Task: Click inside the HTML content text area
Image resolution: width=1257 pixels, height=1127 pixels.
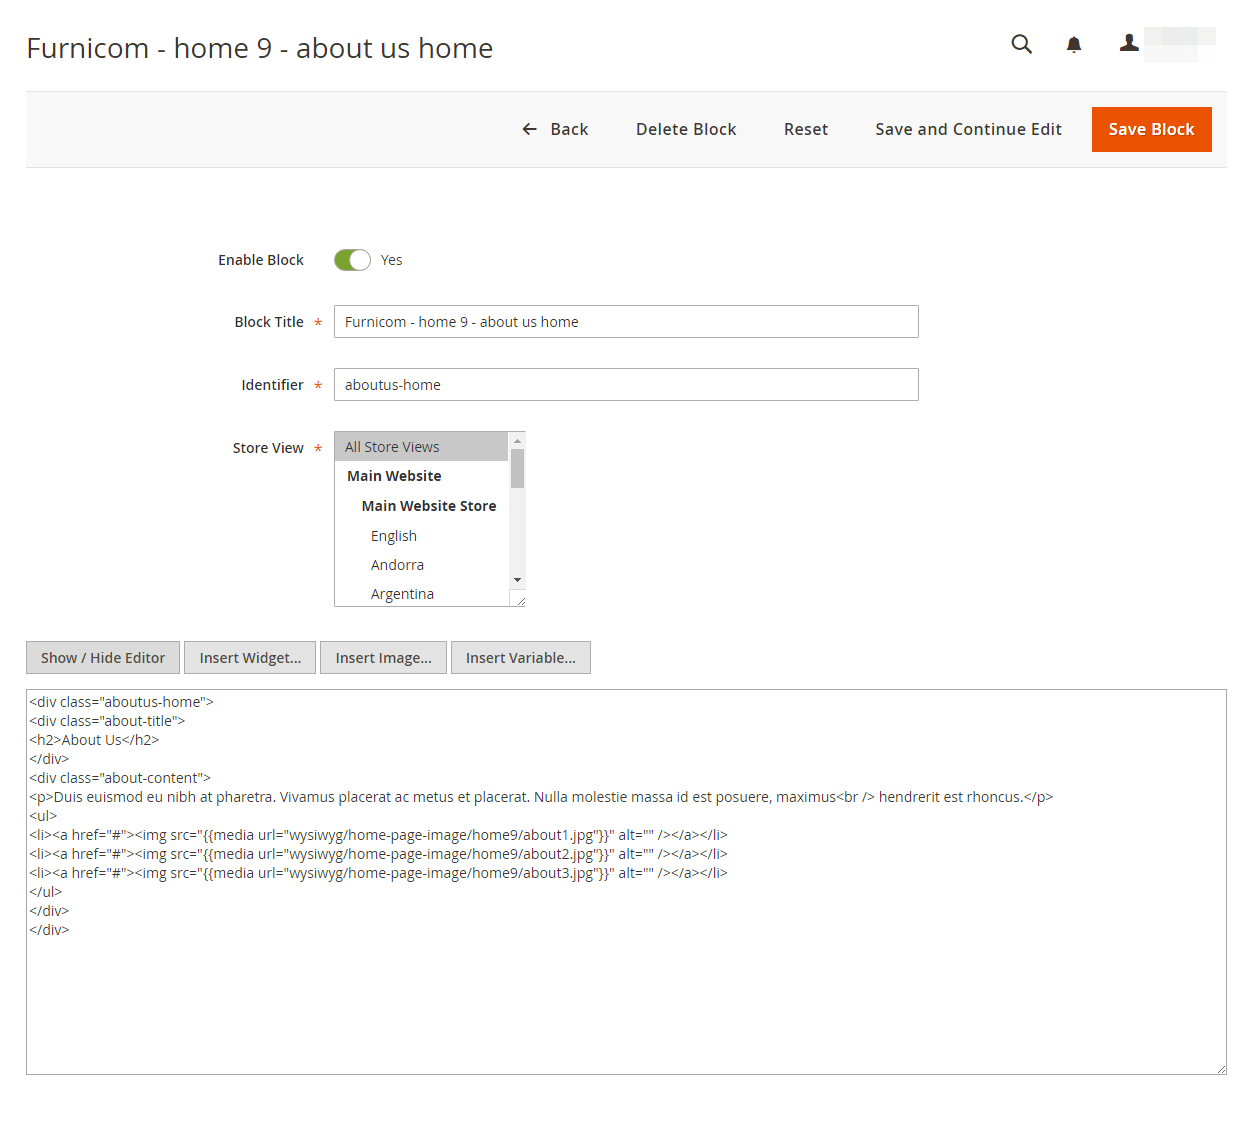Action: tap(626, 882)
